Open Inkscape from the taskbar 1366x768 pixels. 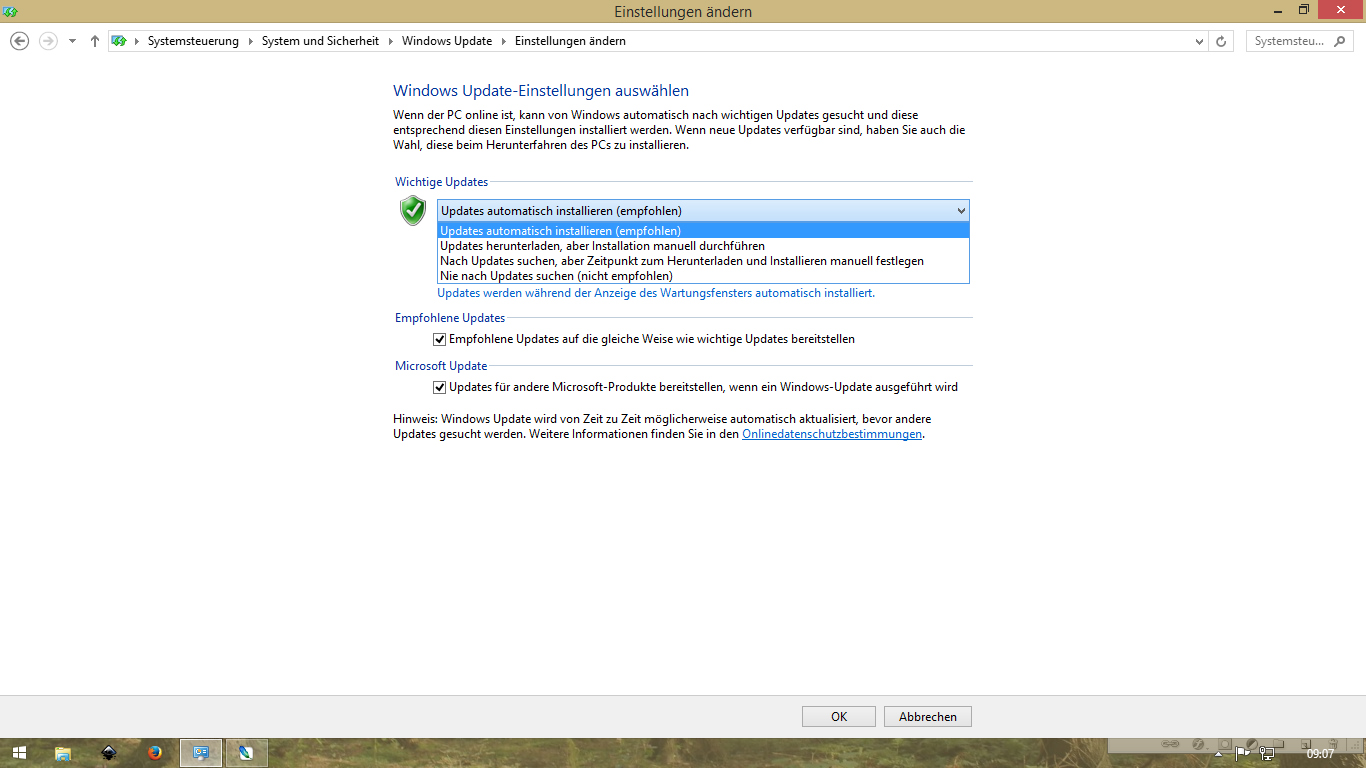109,753
